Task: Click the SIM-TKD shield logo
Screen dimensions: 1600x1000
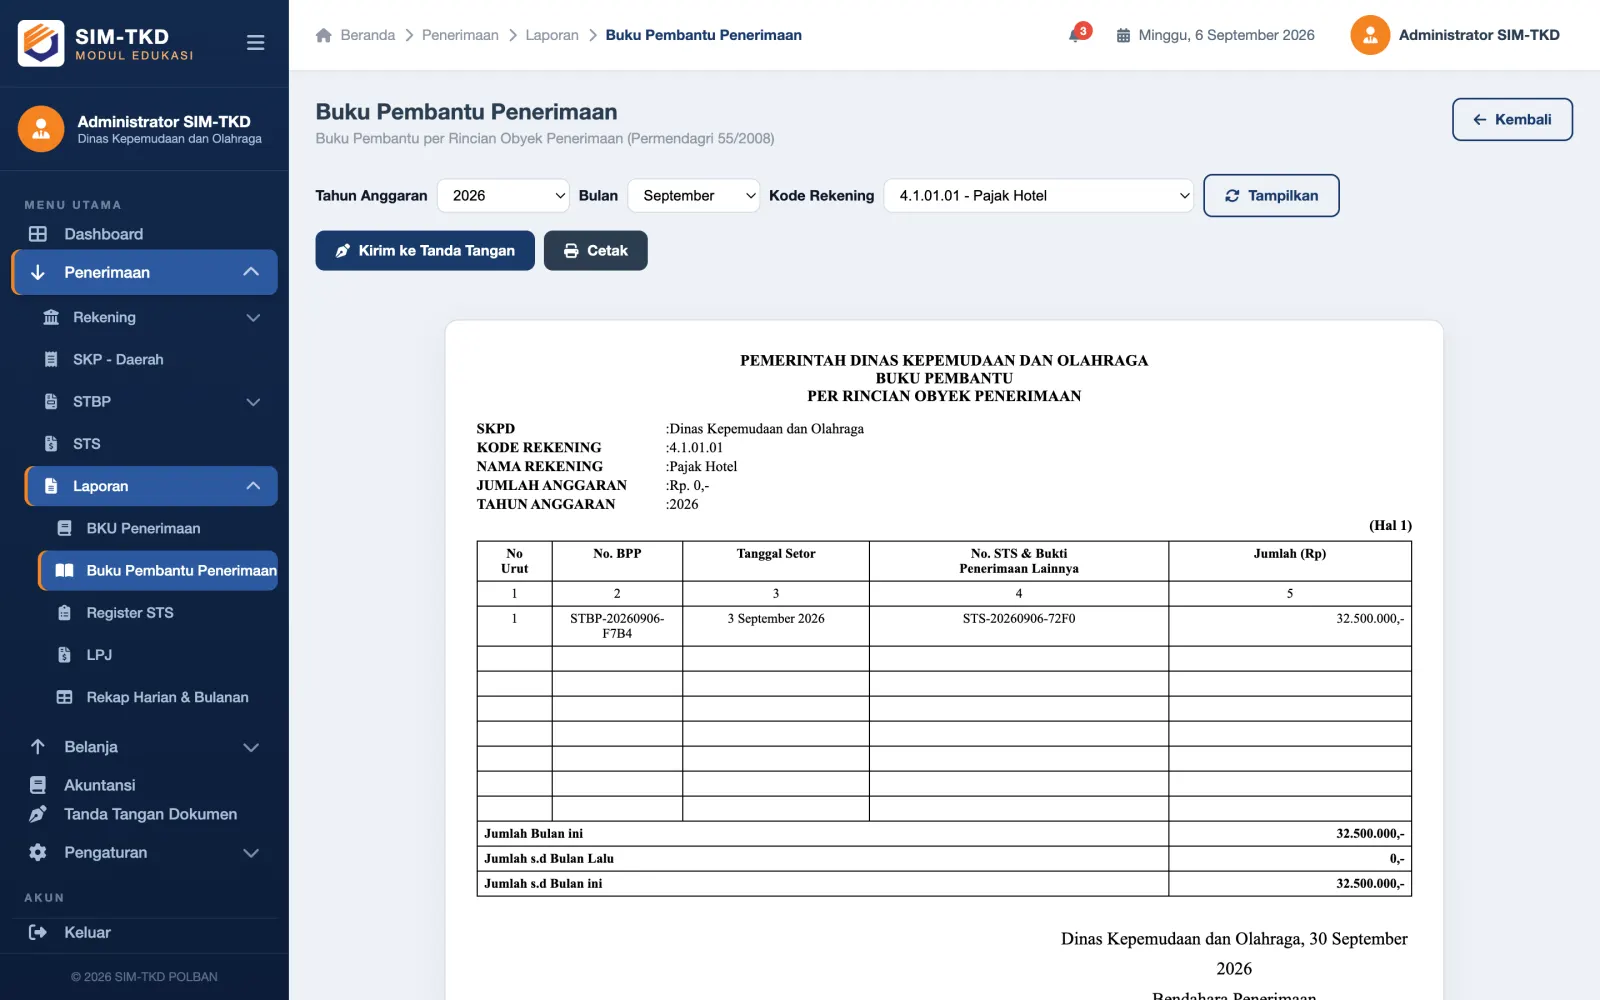Action: pos(41,43)
